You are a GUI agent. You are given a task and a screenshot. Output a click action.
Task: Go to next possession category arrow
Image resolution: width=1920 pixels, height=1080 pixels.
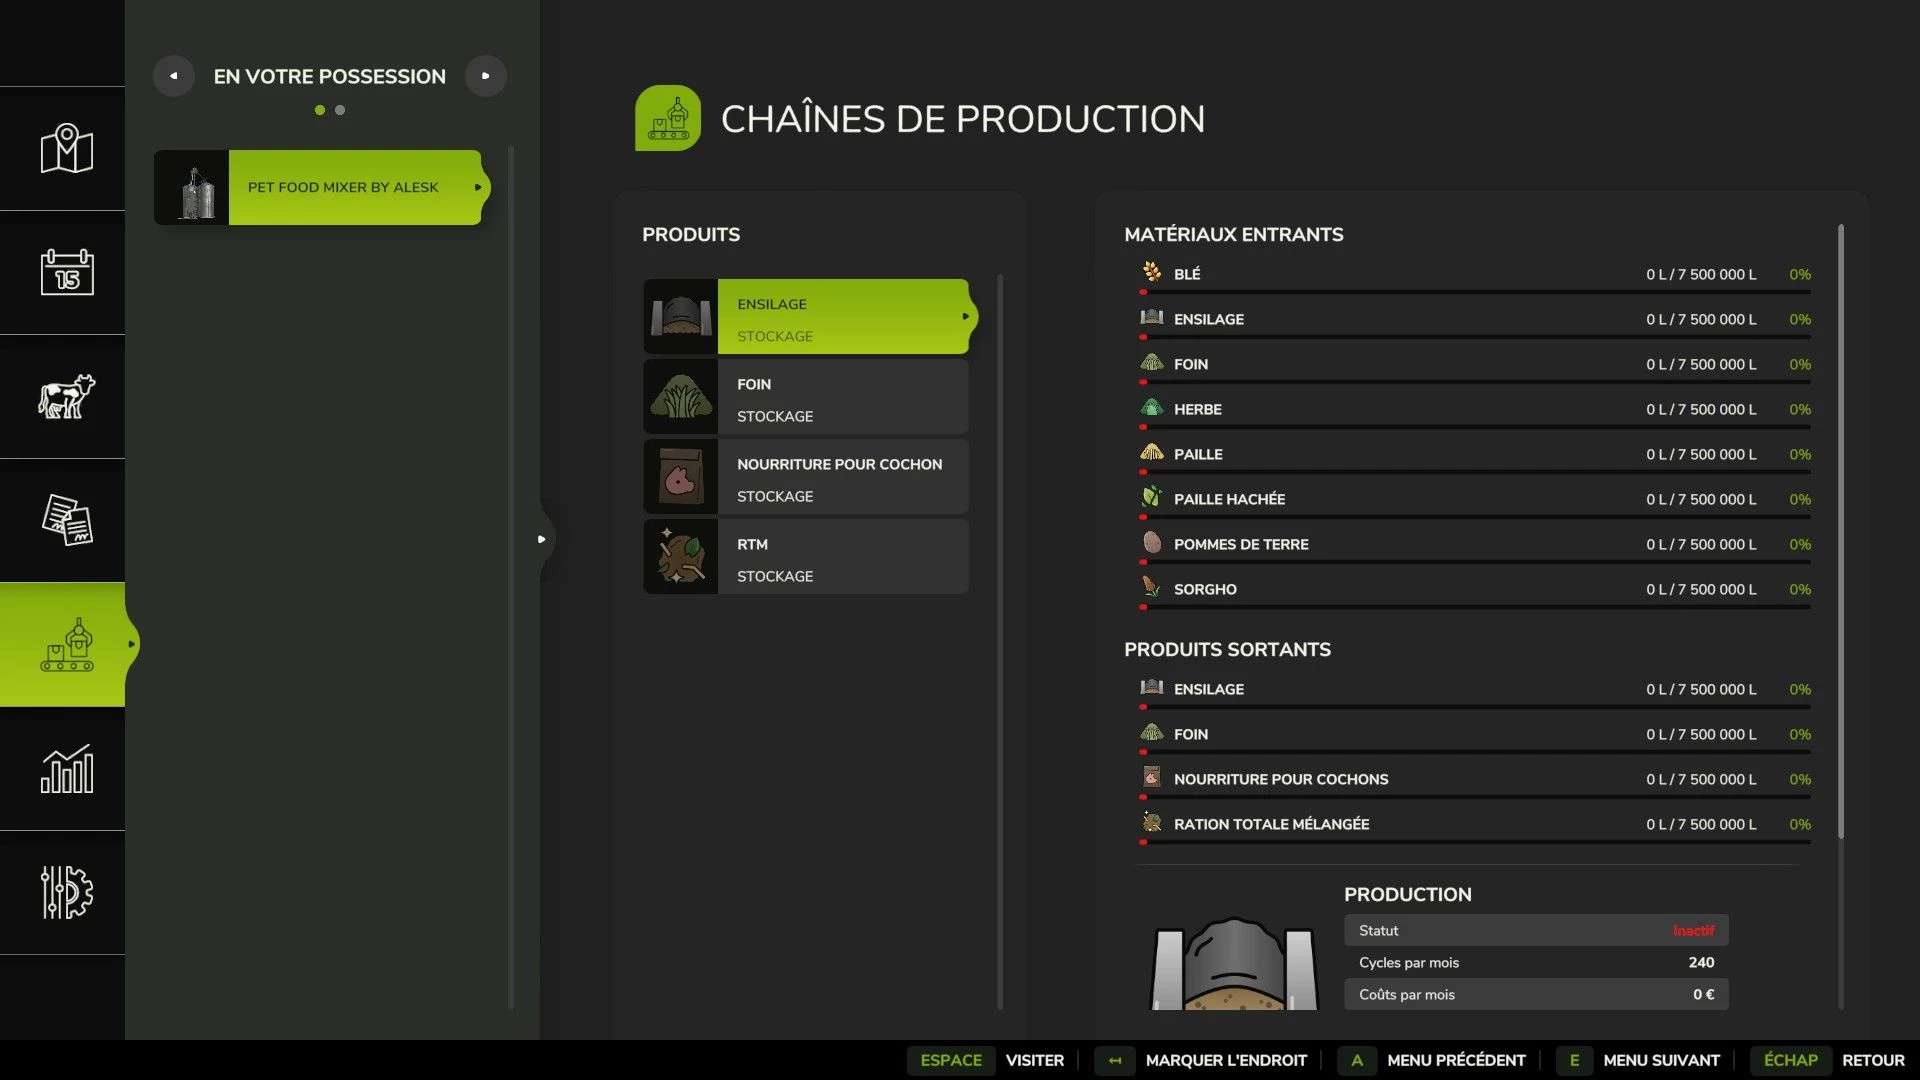coord(486,76)
